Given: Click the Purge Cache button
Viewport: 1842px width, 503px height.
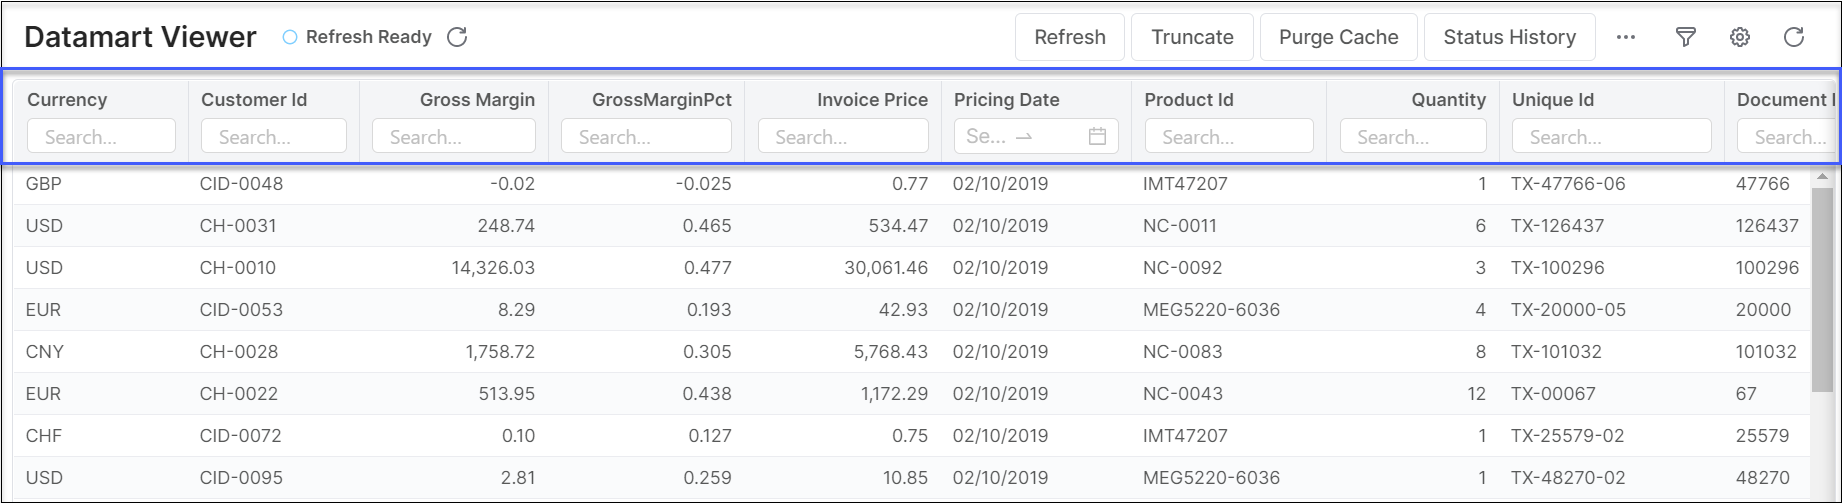Looking at the screenshot, I should 1338,37.
